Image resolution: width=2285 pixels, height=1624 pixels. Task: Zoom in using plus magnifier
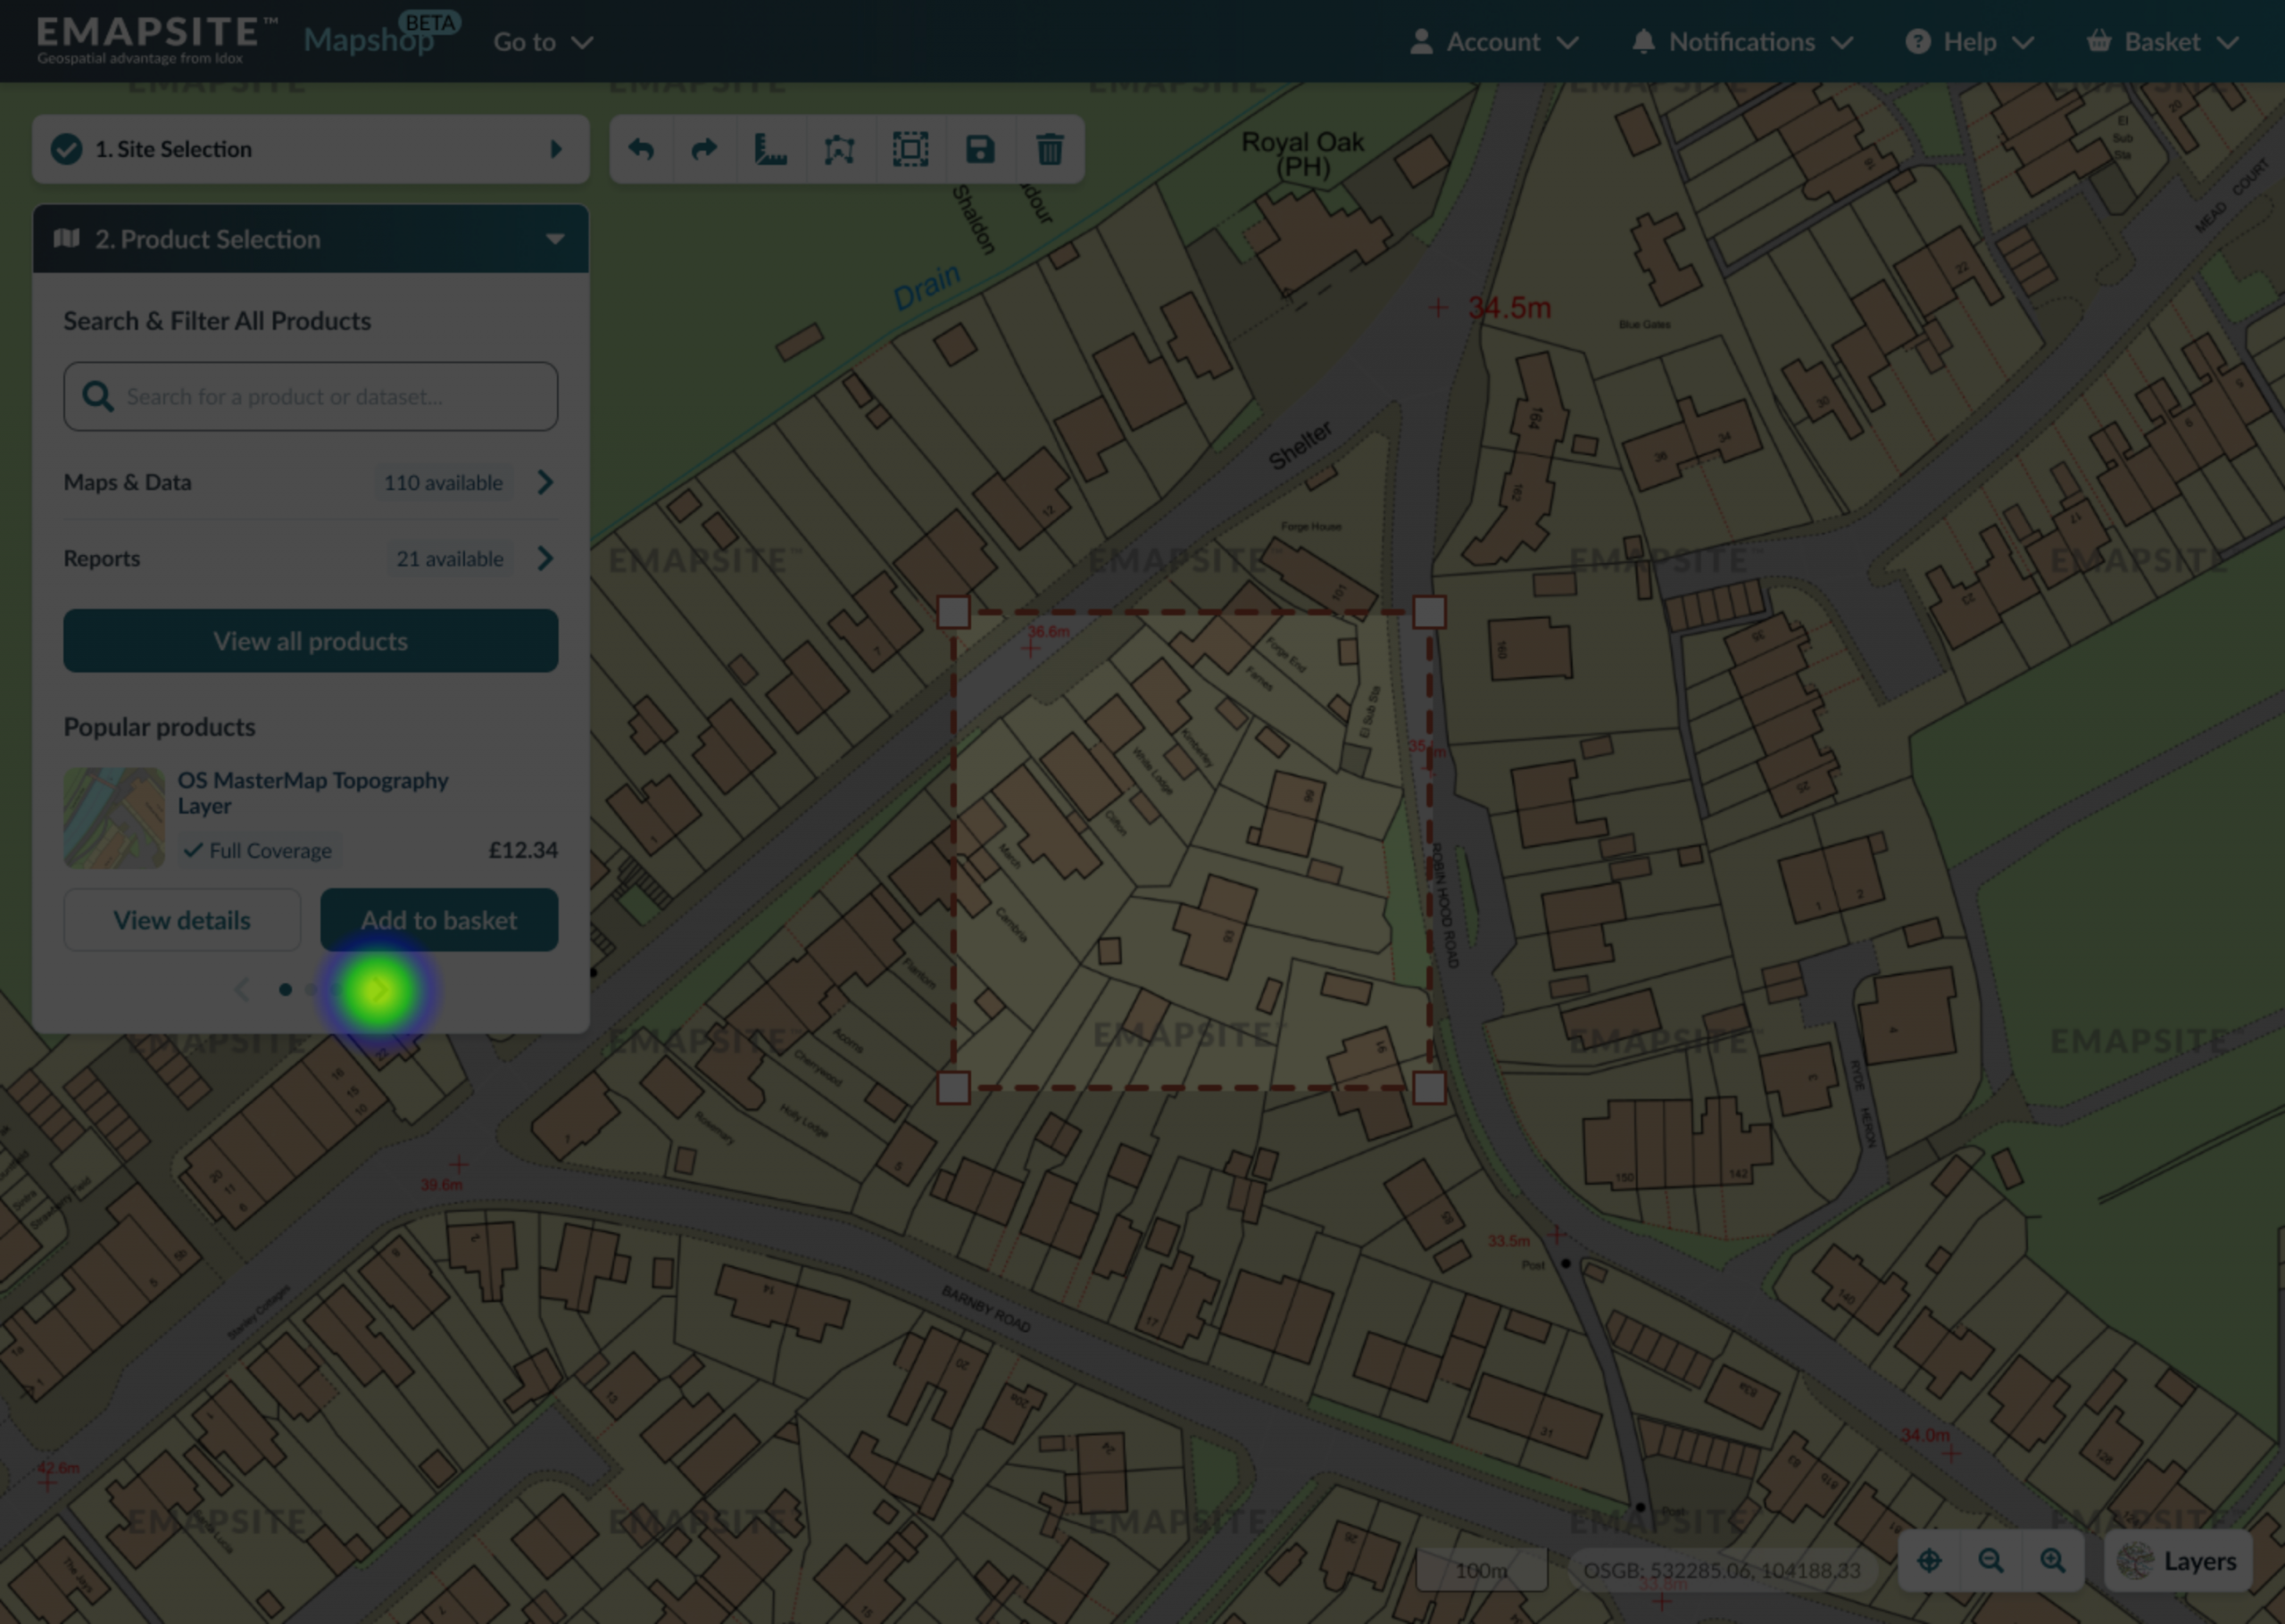click(2053, 1561)
